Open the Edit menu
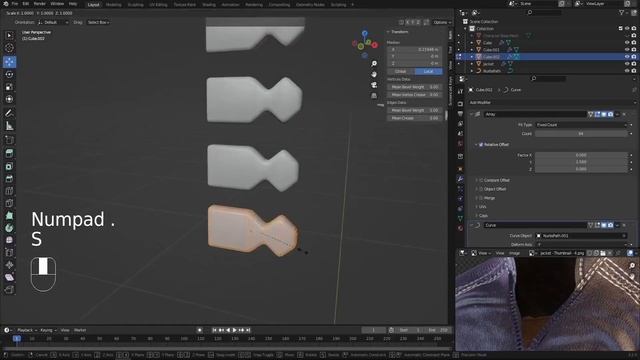Image resolution: width=640 pixels, height=360 pixels. click(x=26, y=4)
